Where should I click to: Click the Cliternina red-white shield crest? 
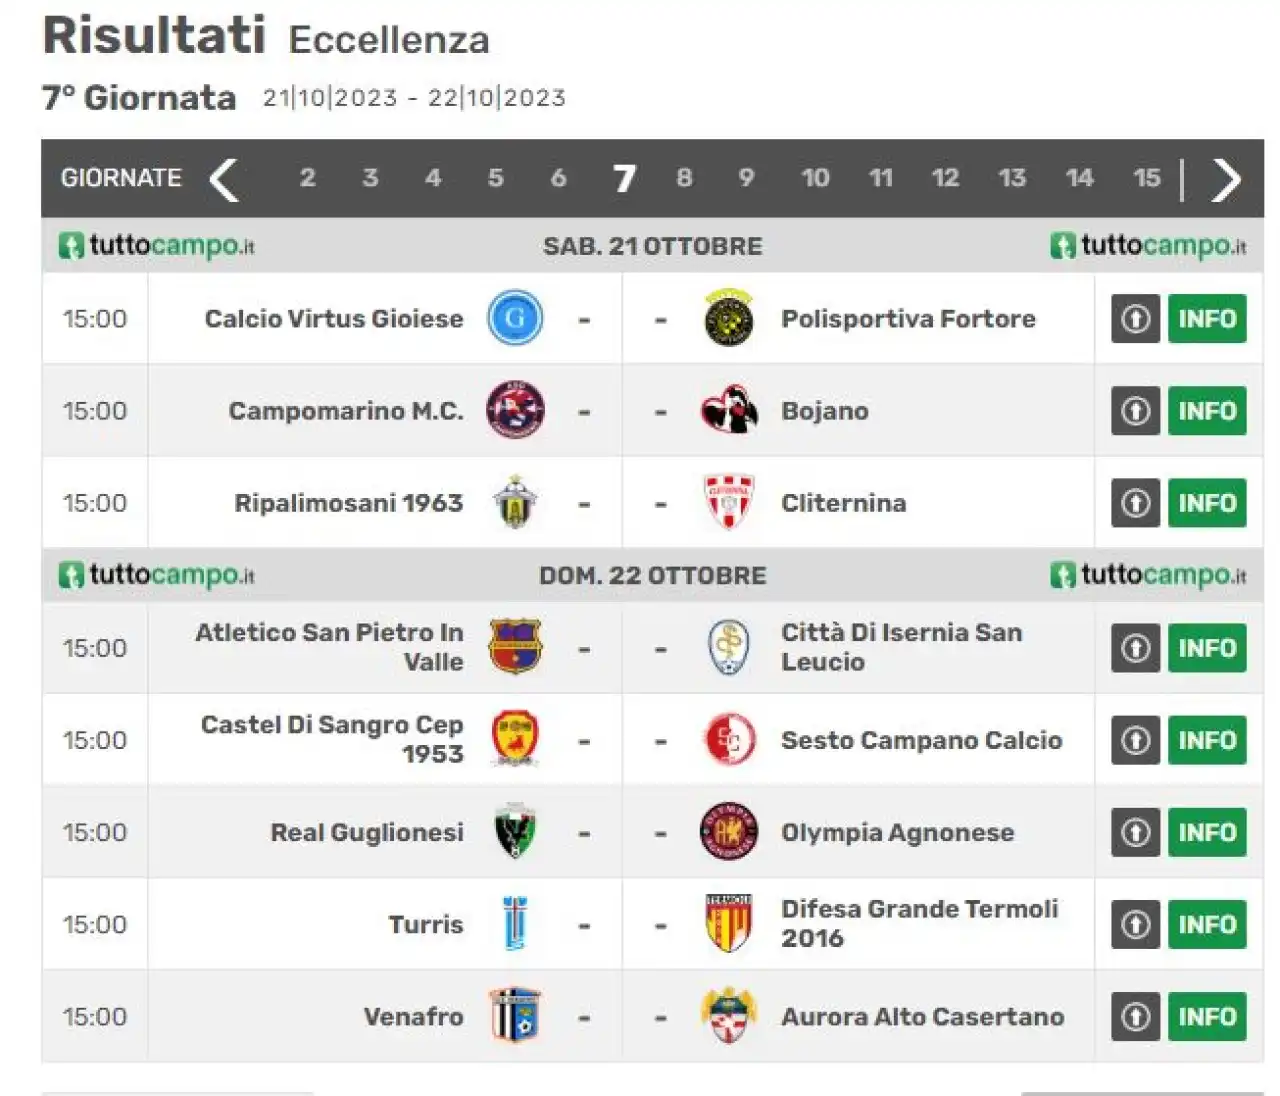coord(729,502)
